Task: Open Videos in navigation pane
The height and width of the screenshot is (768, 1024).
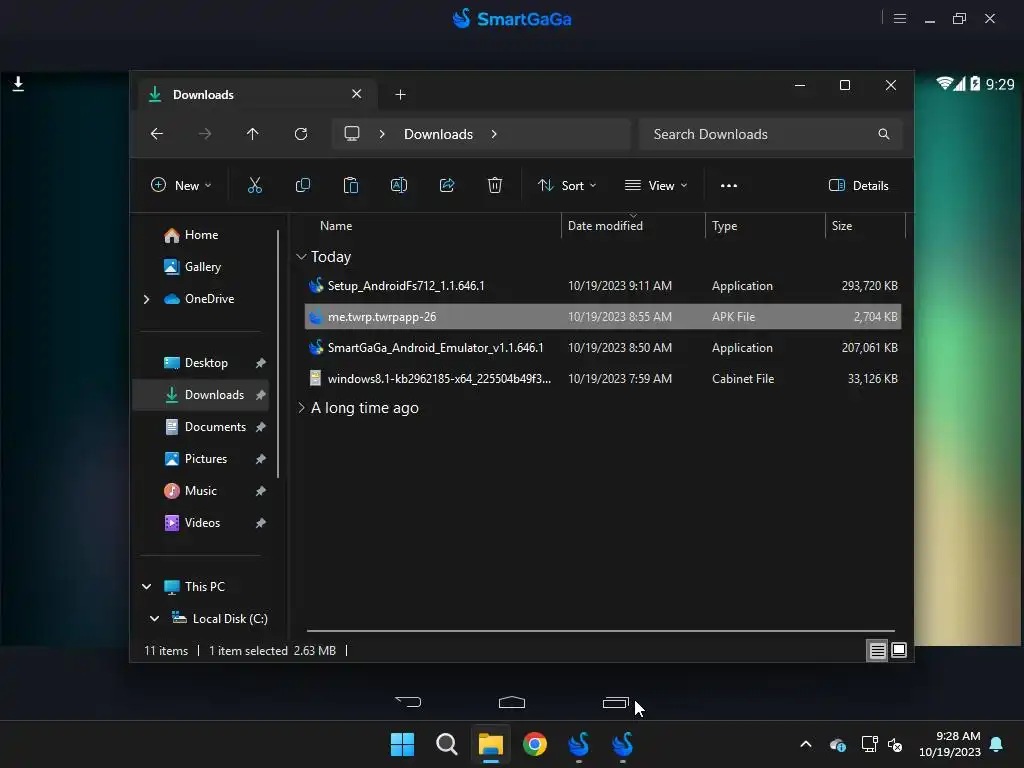Action: pos(202,523)
